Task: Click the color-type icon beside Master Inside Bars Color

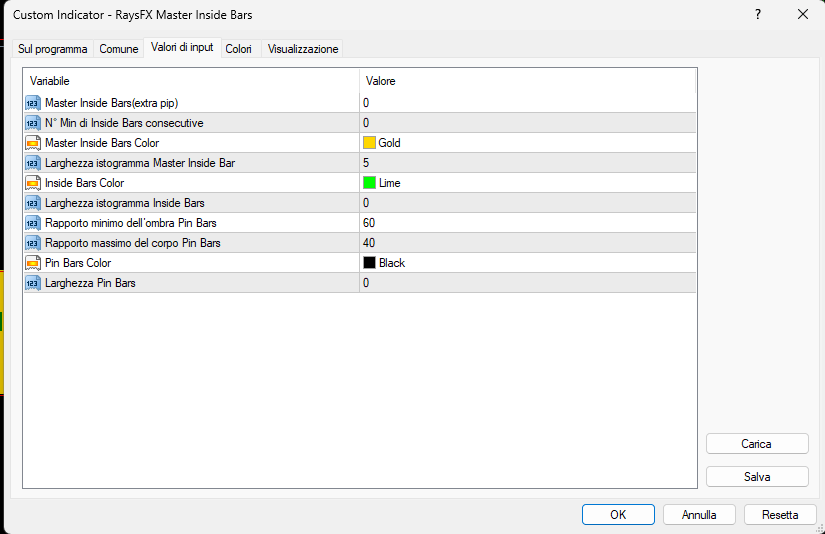Action: 33,143
